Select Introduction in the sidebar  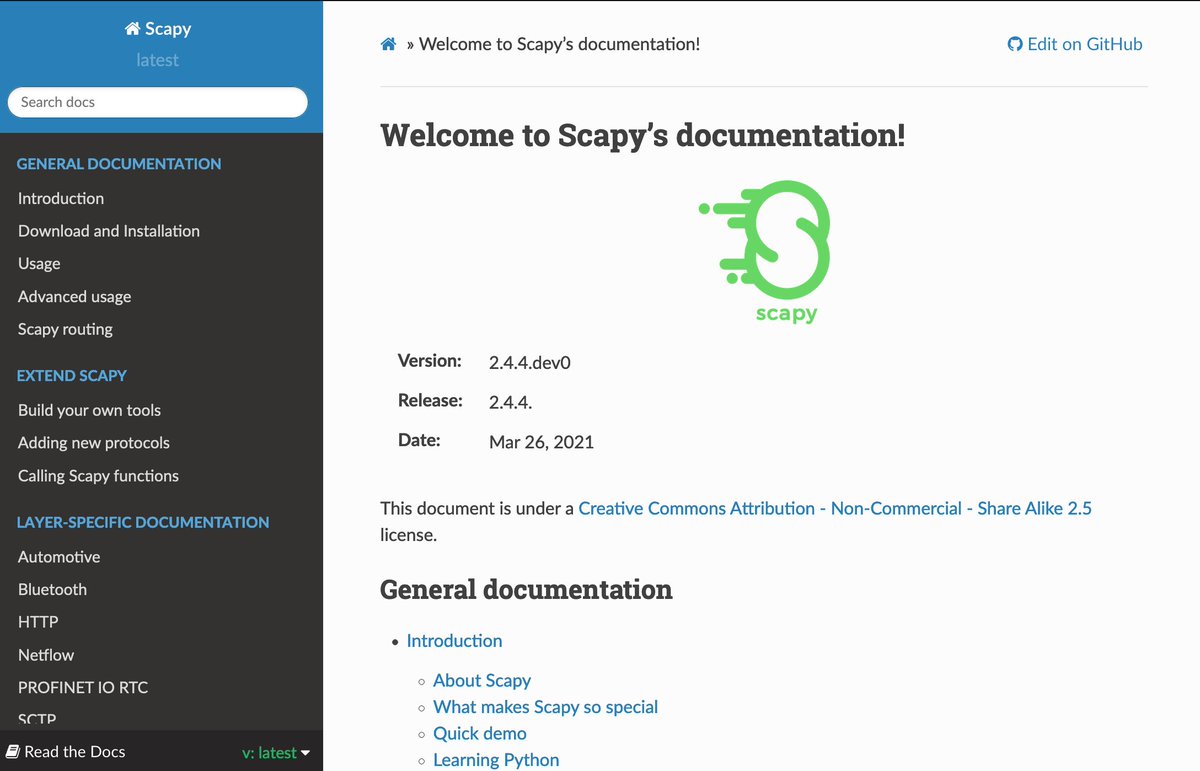tap(60, 198)
